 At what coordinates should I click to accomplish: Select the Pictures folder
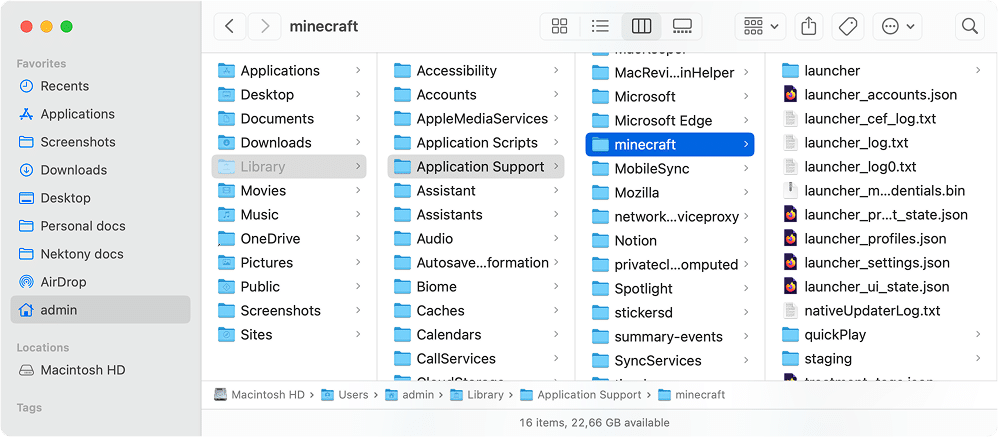(289, 263)
